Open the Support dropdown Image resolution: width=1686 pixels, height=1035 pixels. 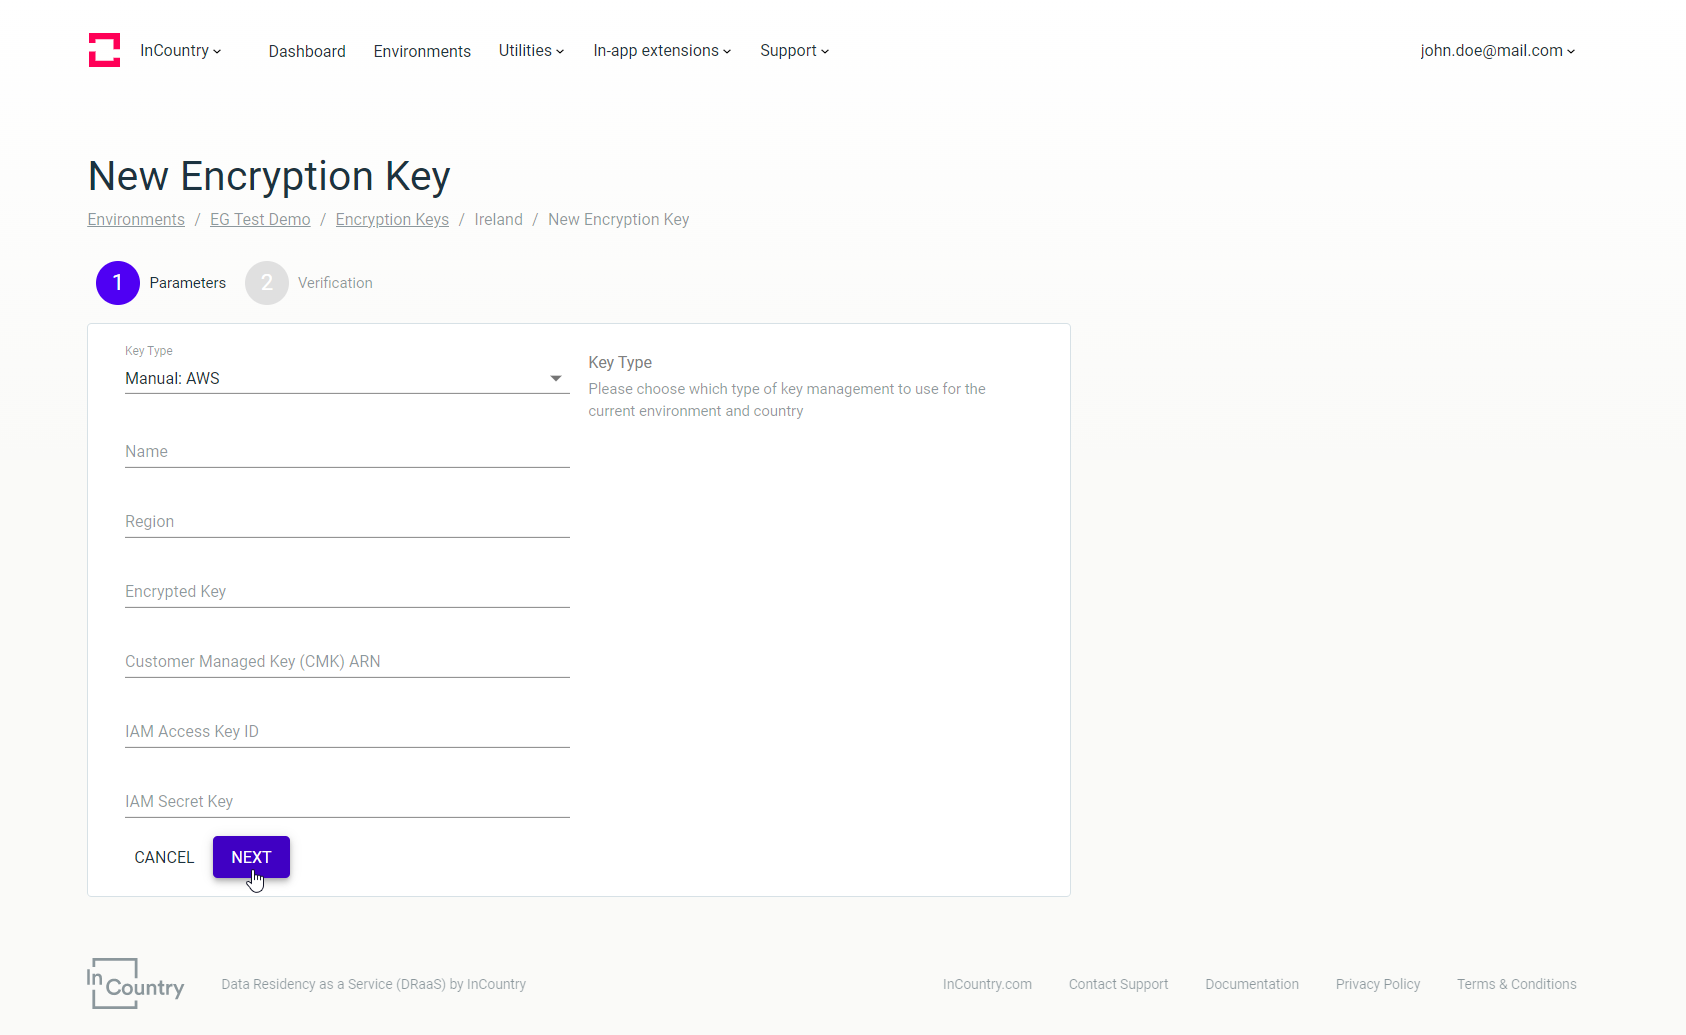pos(793,50)
